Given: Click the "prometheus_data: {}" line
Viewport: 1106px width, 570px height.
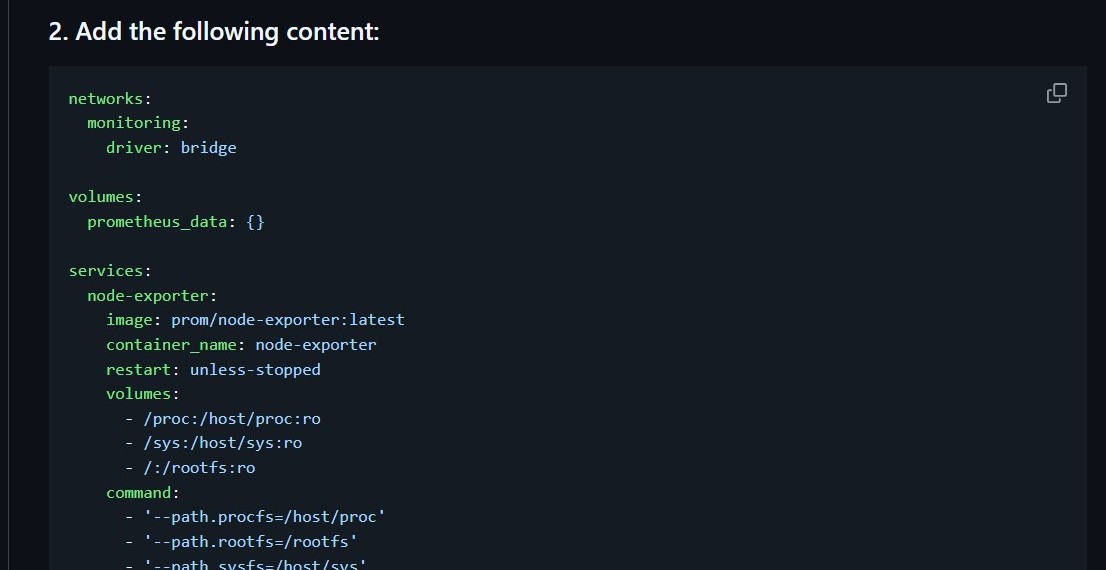Looking at the screenshot, I should click(x=175, y=222).
